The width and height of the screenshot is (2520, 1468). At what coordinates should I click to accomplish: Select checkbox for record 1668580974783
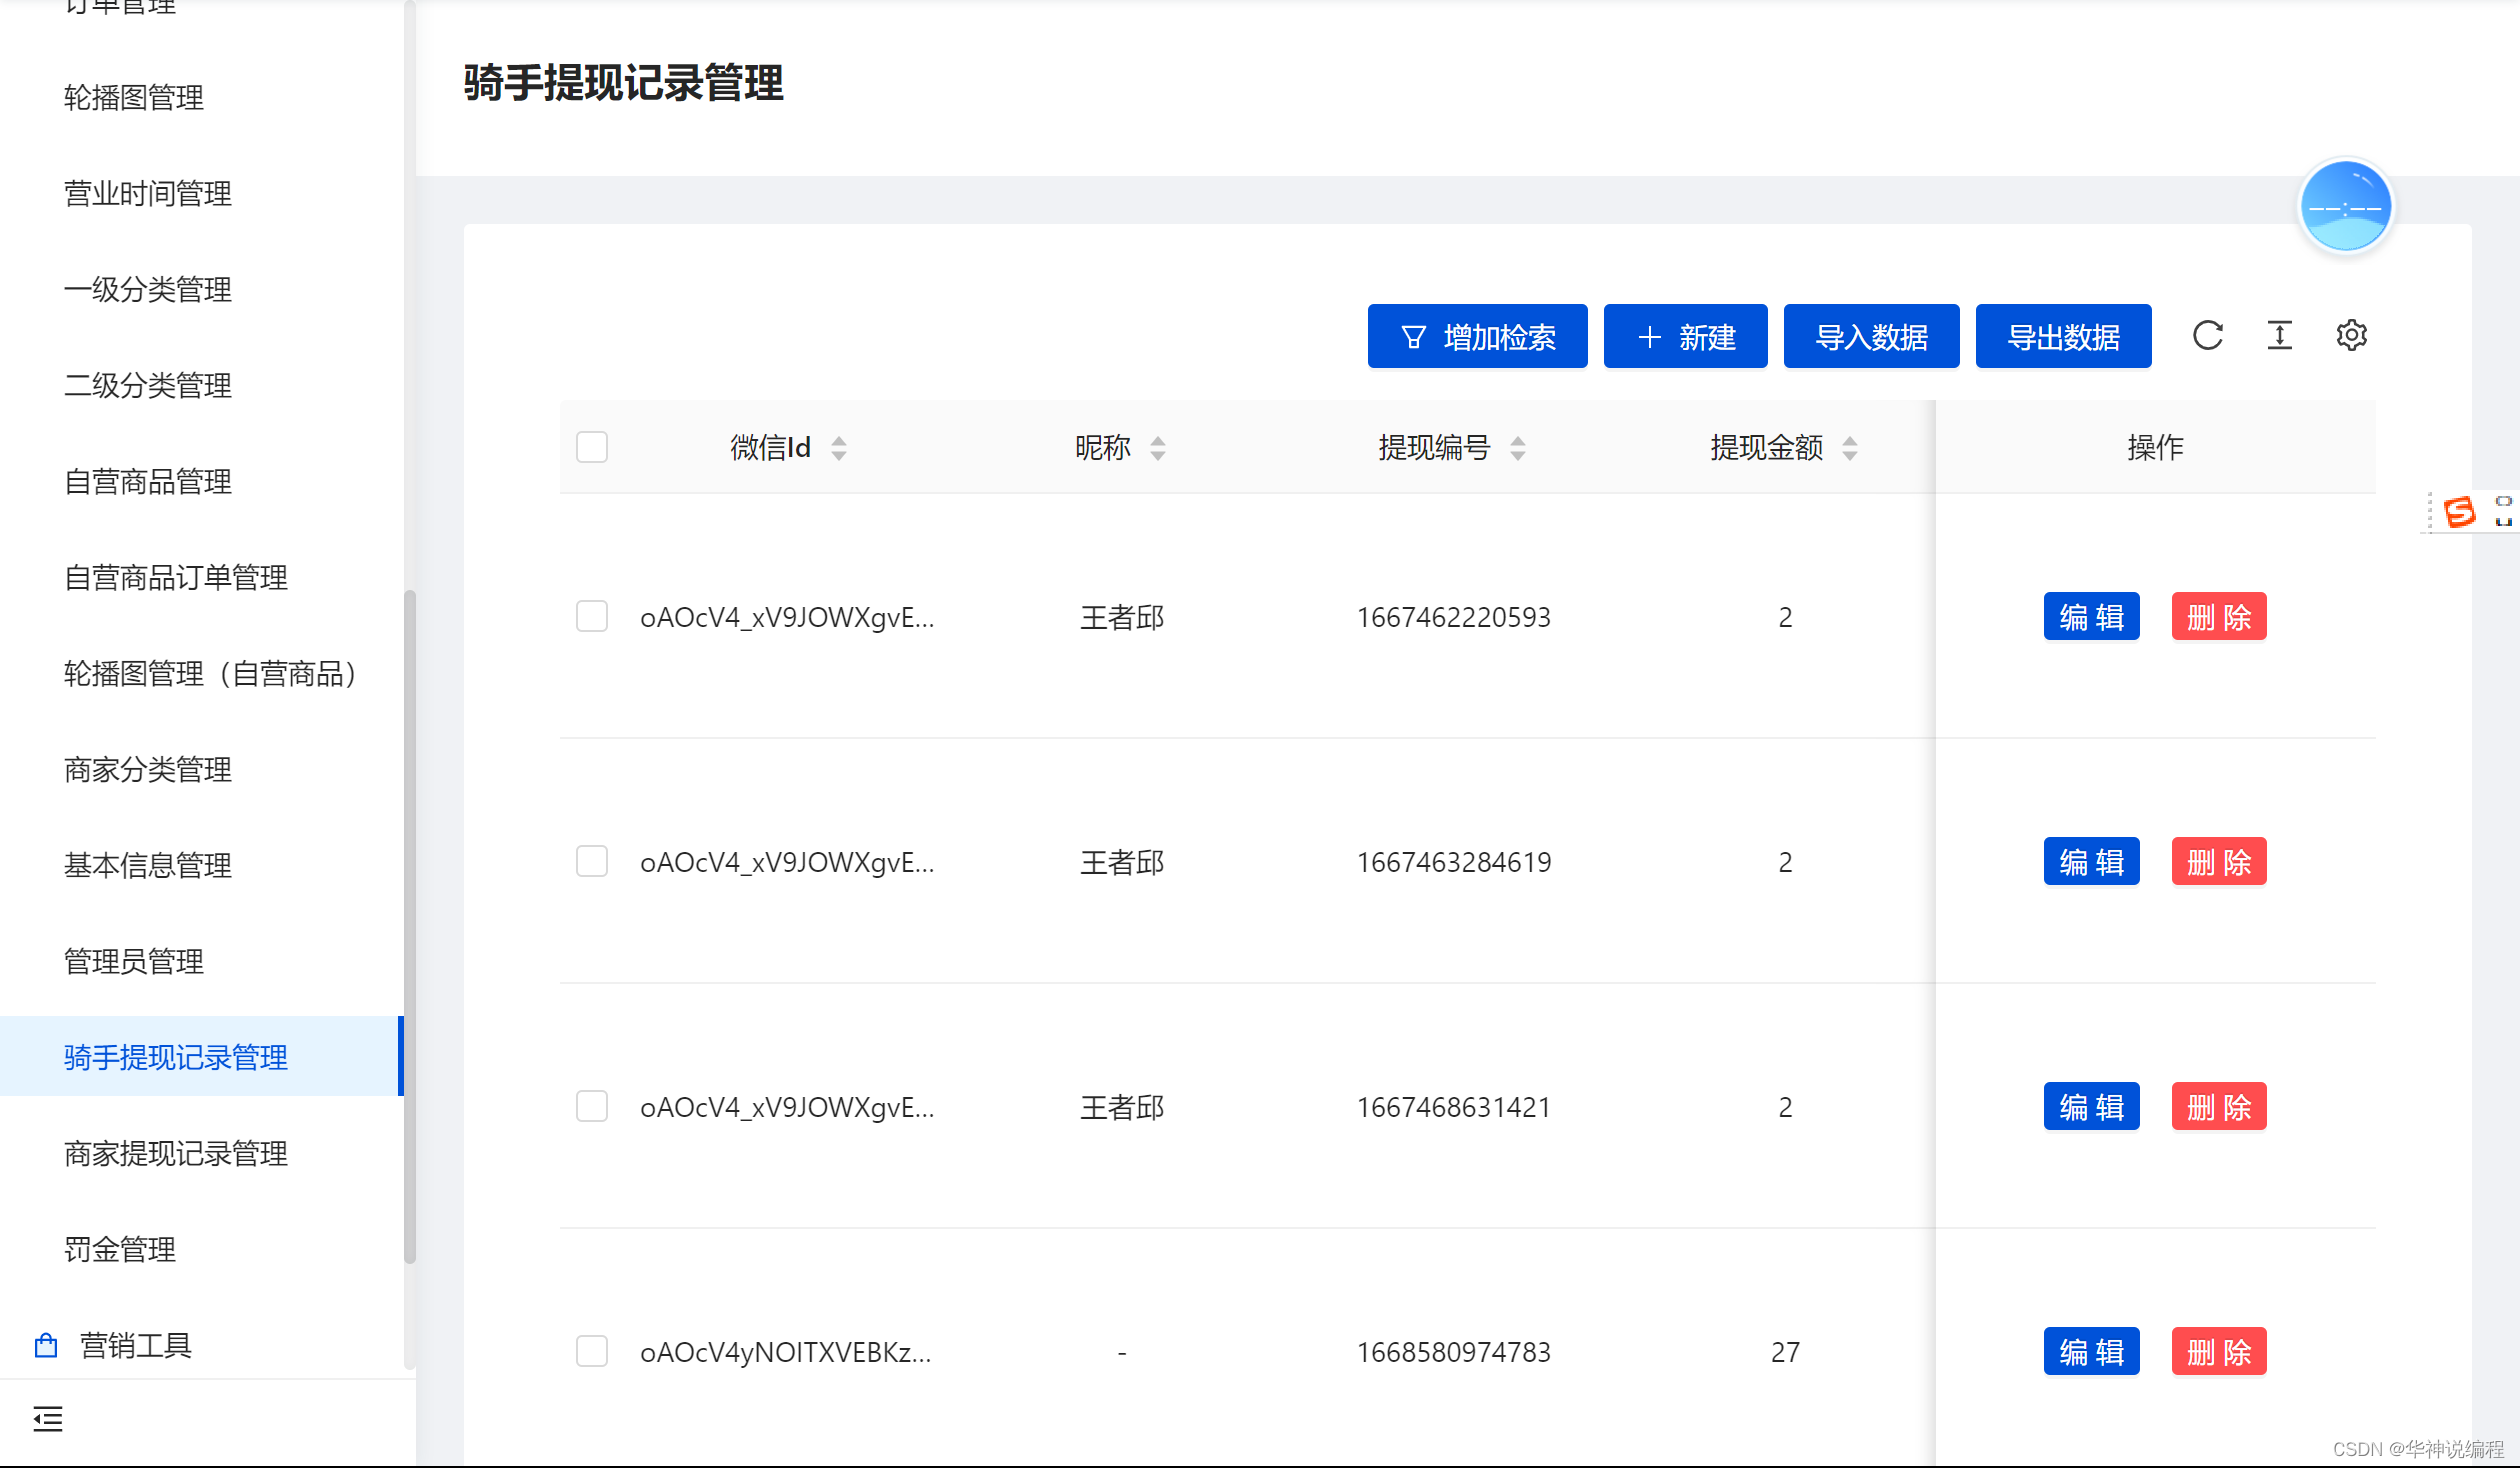click(592, 1352)
